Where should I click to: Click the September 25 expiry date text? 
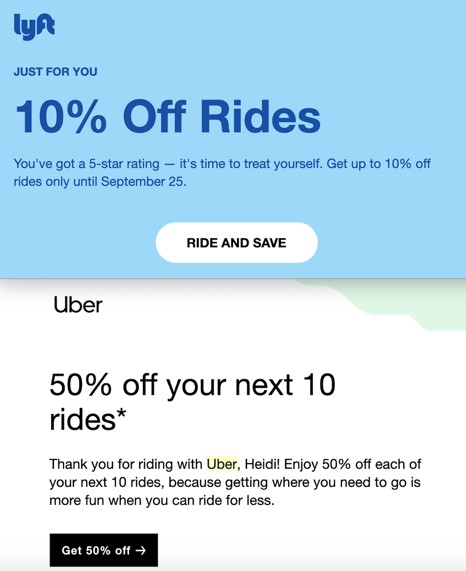tap(143, 181)
